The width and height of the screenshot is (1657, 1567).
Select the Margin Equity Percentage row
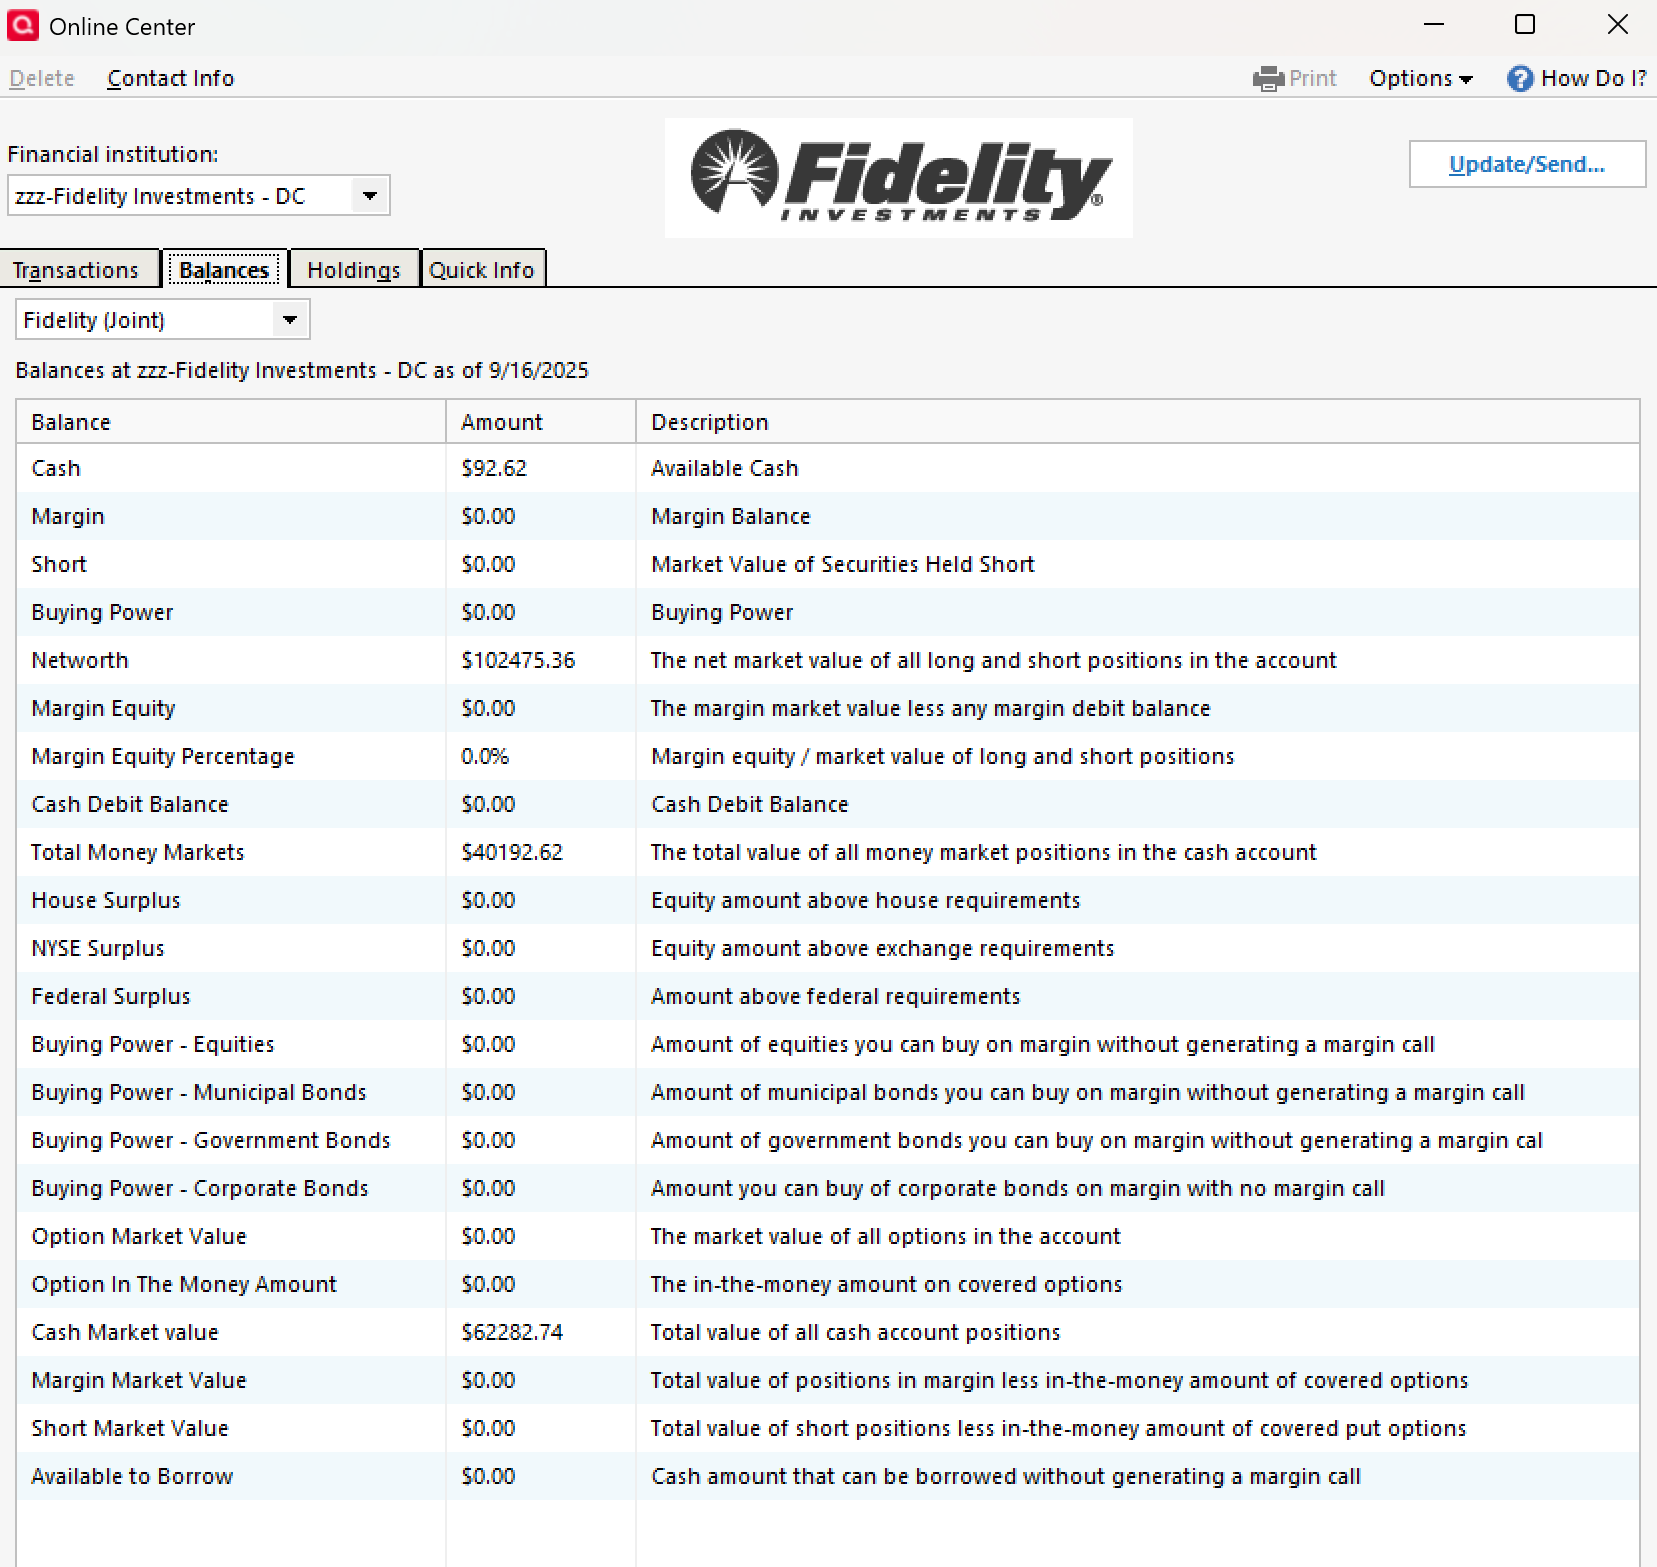click(828, 756)
